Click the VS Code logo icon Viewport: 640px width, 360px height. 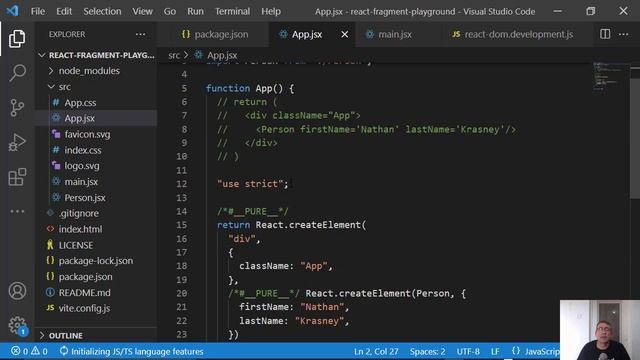pyautogui.click(x=12, y=11)
